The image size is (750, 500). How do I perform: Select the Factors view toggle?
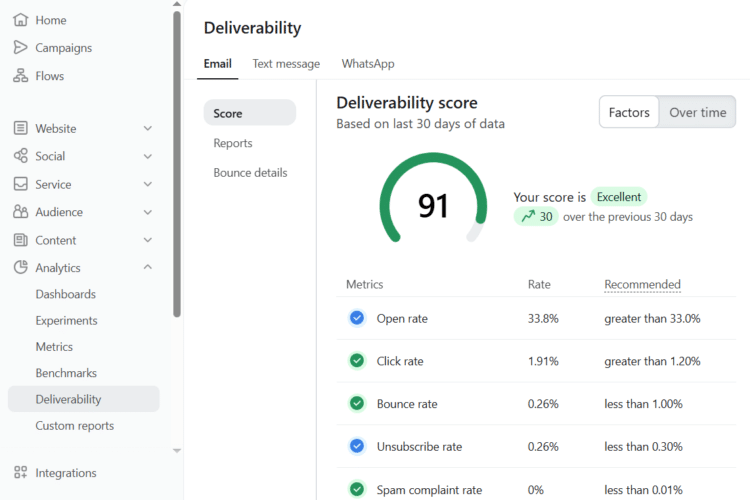(x=629, y=112)
